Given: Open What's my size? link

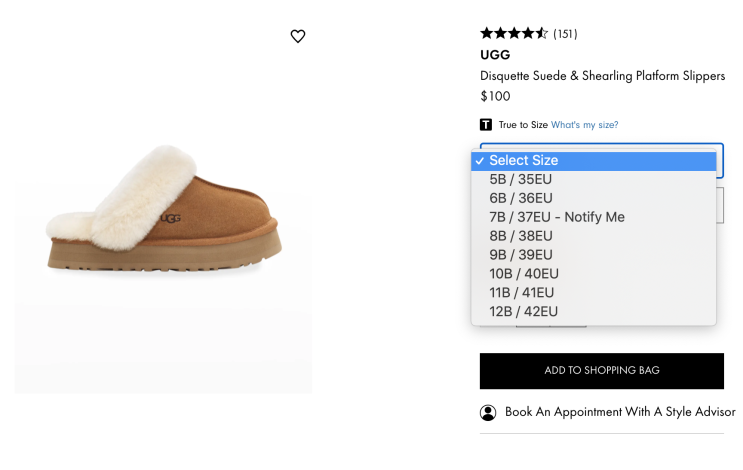Looking at the screenshot, I should click(x=584, y=125).
